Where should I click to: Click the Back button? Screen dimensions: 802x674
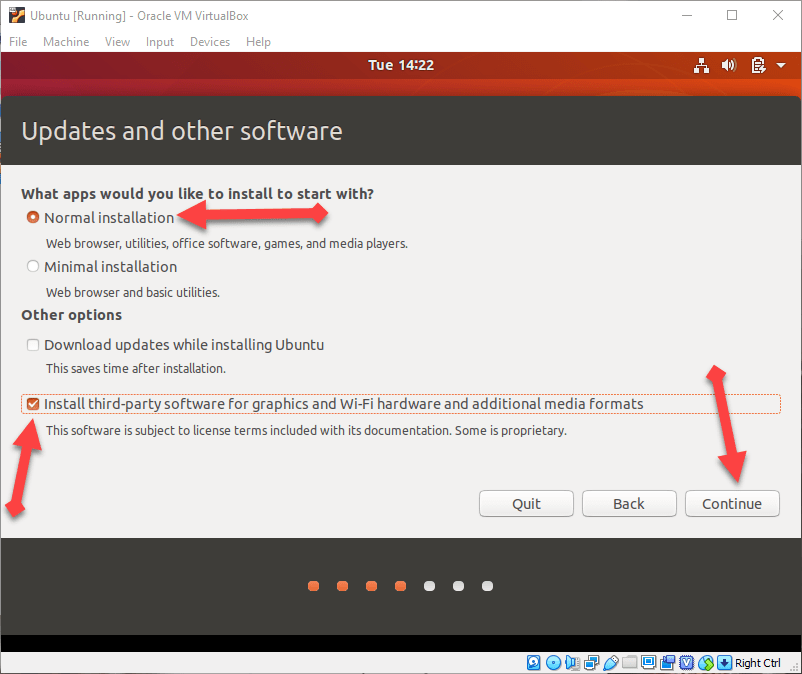629,503
